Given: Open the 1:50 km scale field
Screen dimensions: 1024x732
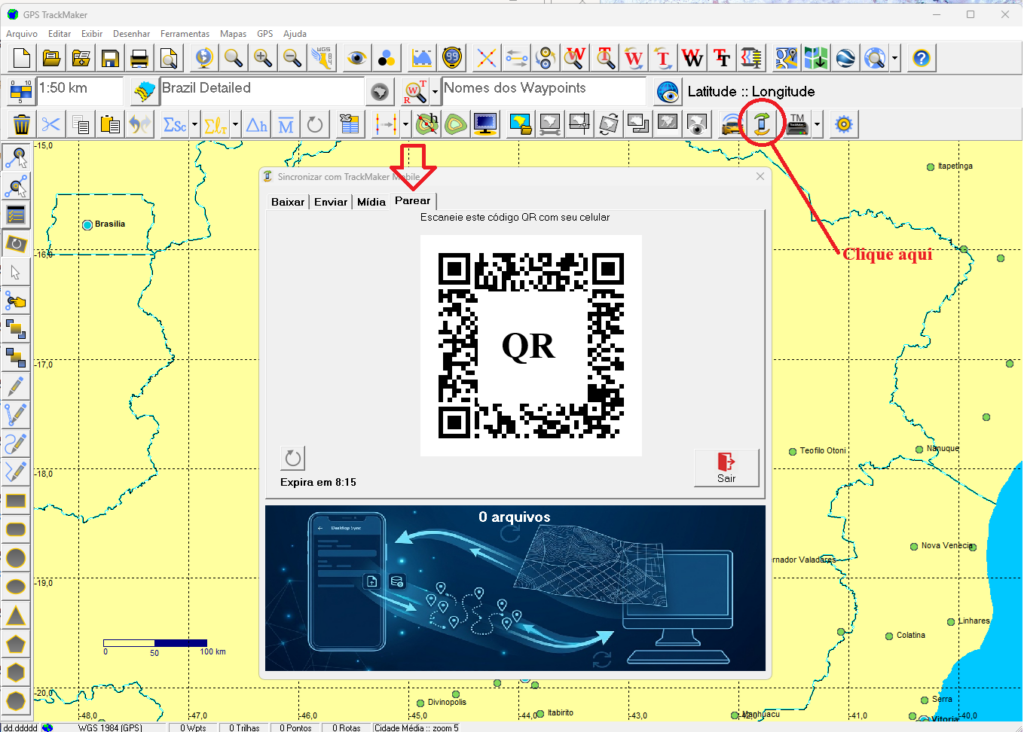Looking at the screenshot, I should tap(80, 91).
